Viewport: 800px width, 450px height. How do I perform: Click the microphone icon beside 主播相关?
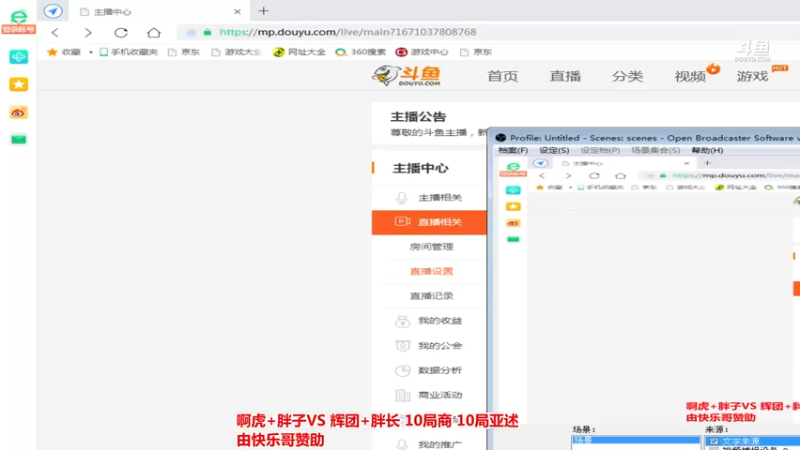point(402,197)
